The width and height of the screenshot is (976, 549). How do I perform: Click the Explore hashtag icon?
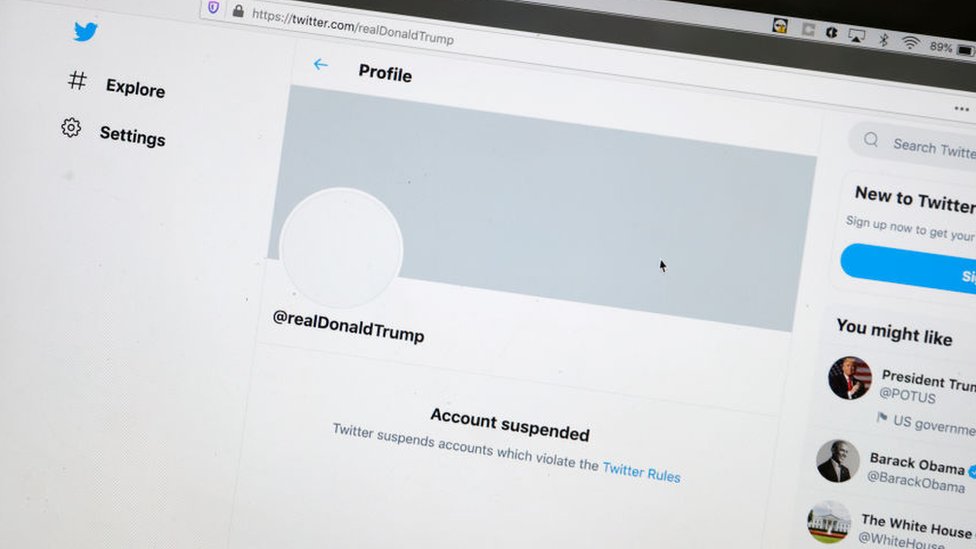[77, 80]
